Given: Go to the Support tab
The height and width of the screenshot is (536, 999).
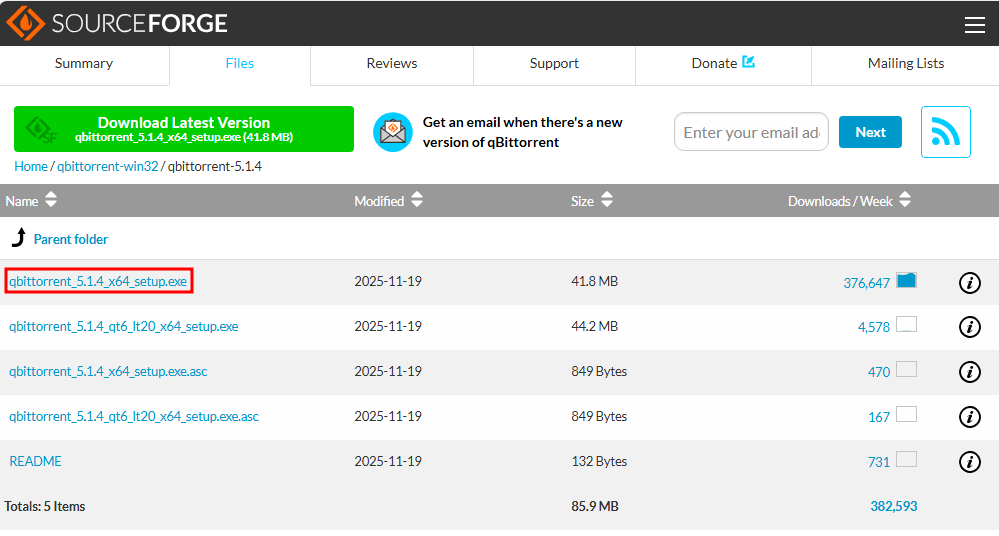Looking at the screenshot, I should coord(554,64).
